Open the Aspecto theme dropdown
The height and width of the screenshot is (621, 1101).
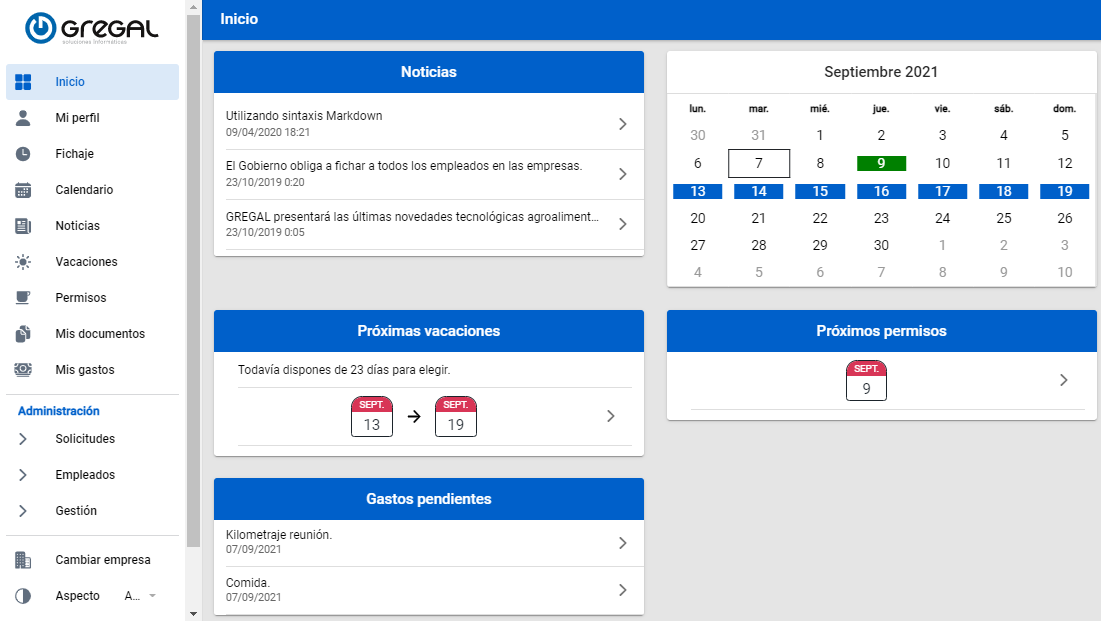click(x=141, y=596)
